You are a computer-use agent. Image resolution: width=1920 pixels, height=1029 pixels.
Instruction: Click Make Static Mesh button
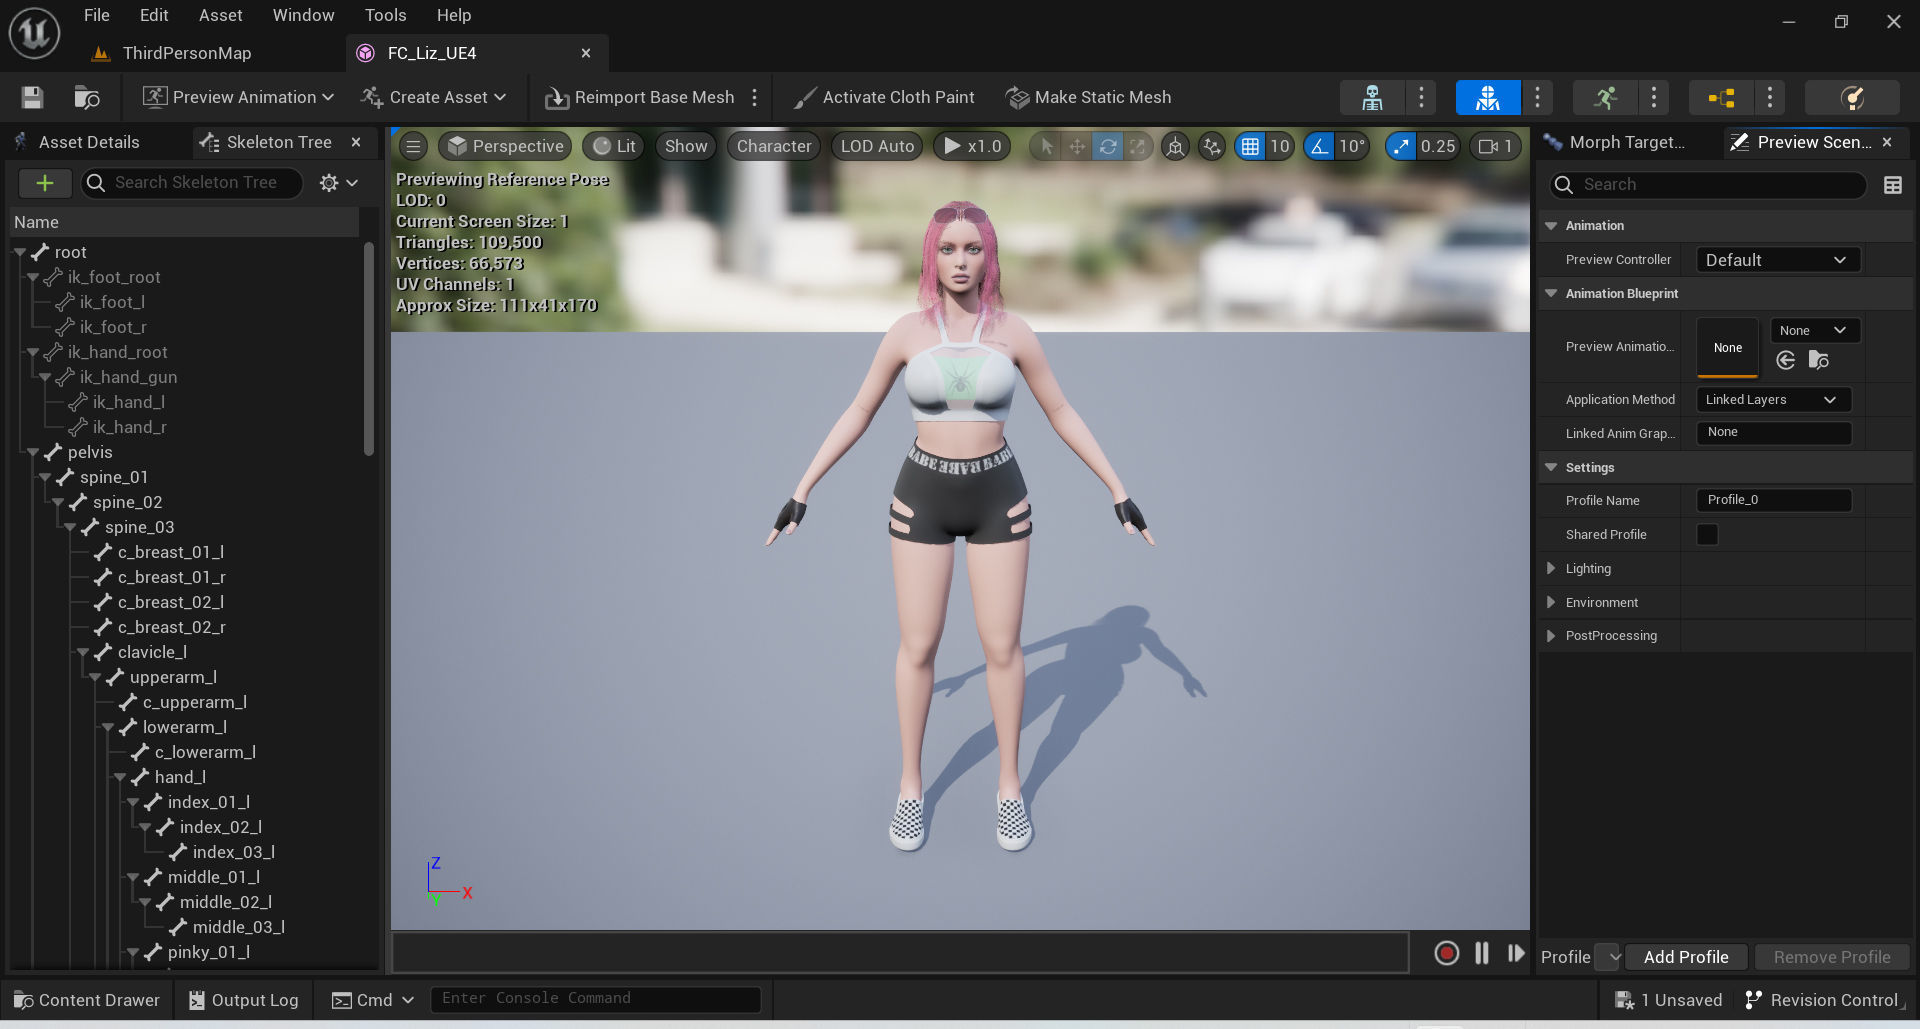tap(1089, 97)
